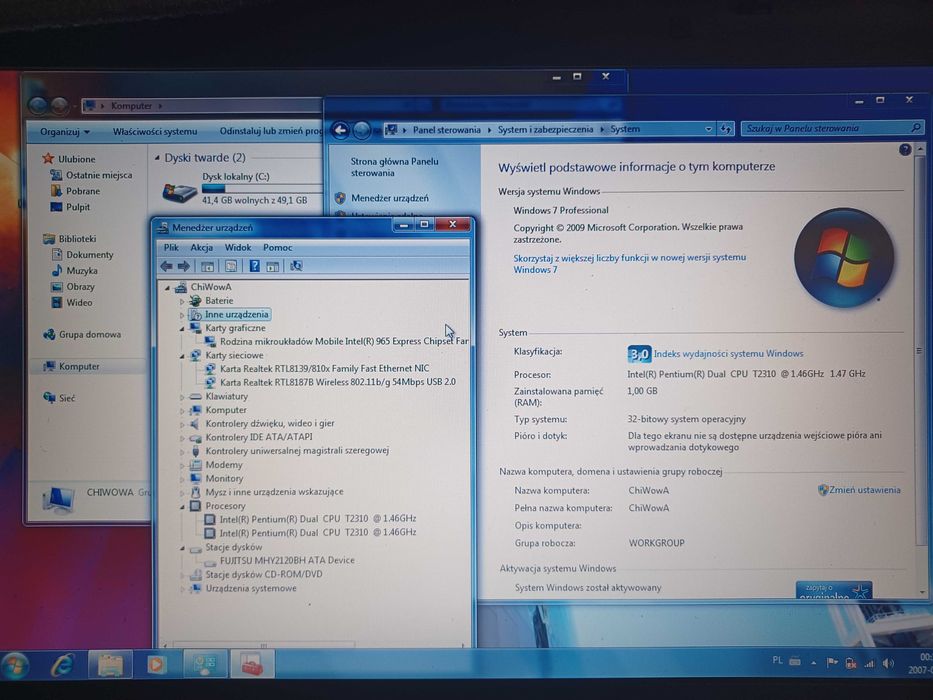Click the refresh button beside System address bar

(725, 129)
